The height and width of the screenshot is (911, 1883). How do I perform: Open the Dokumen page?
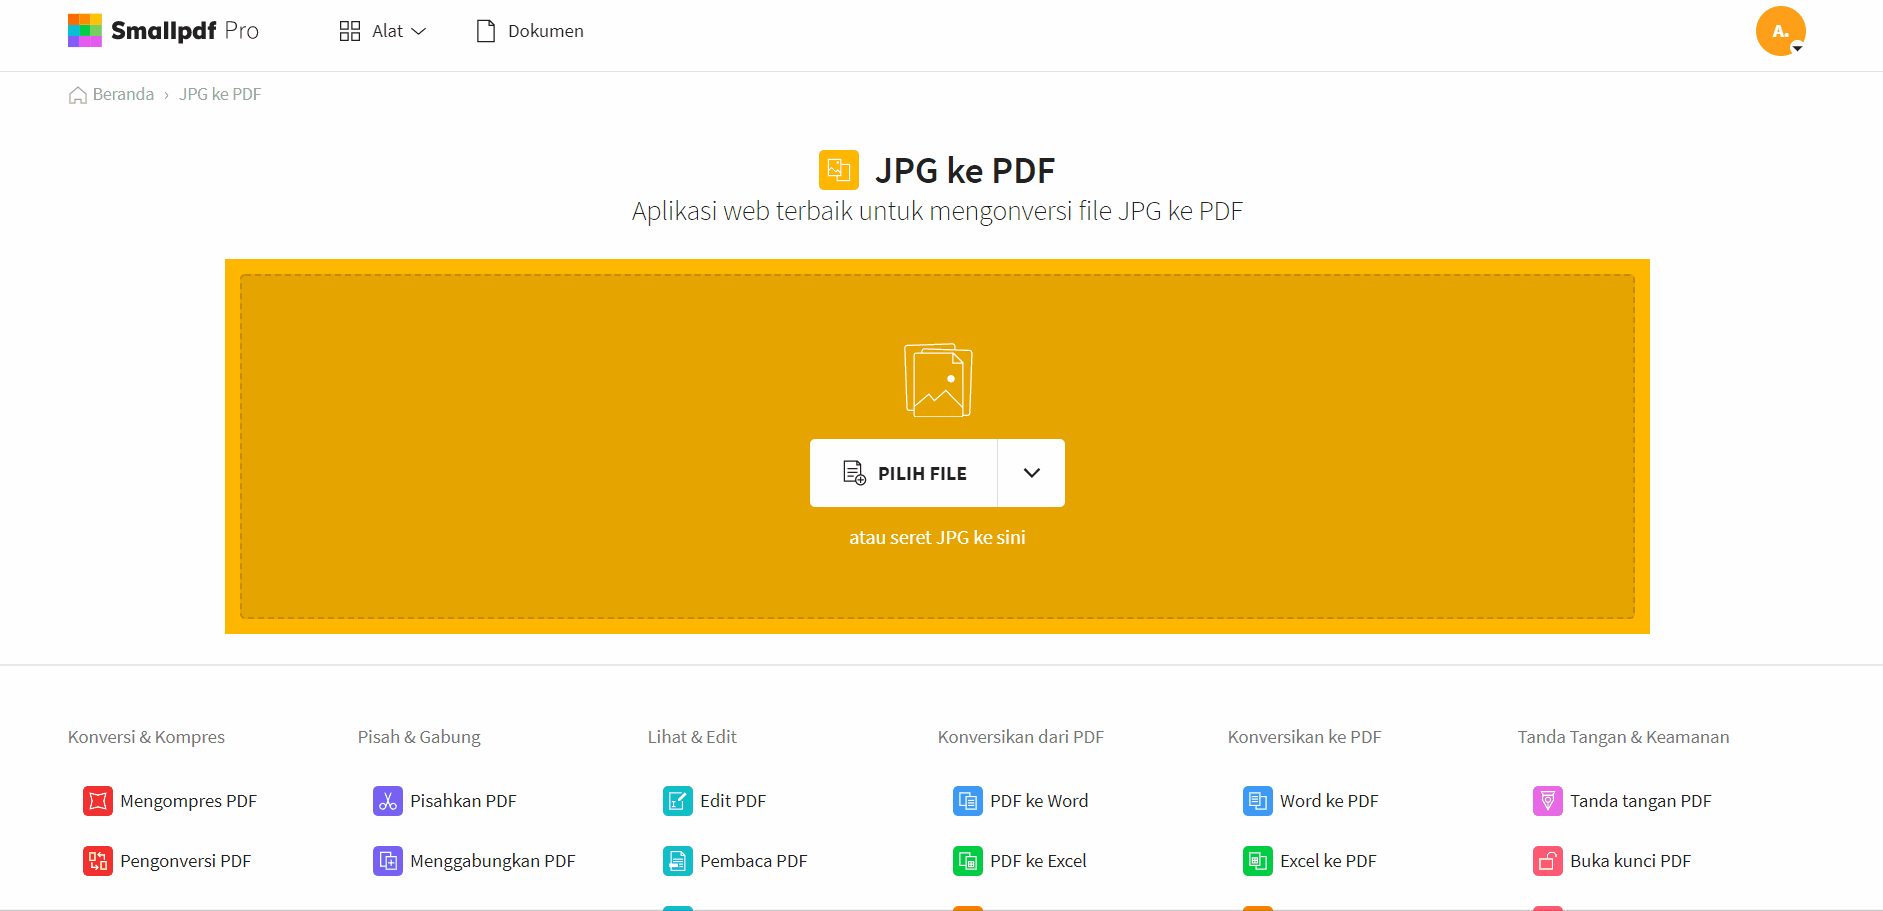[530, 31]
